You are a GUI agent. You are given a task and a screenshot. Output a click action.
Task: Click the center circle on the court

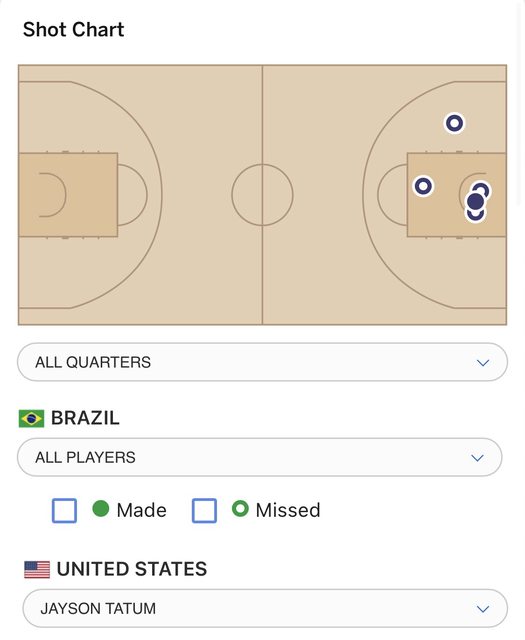click(x=262, y=195)
